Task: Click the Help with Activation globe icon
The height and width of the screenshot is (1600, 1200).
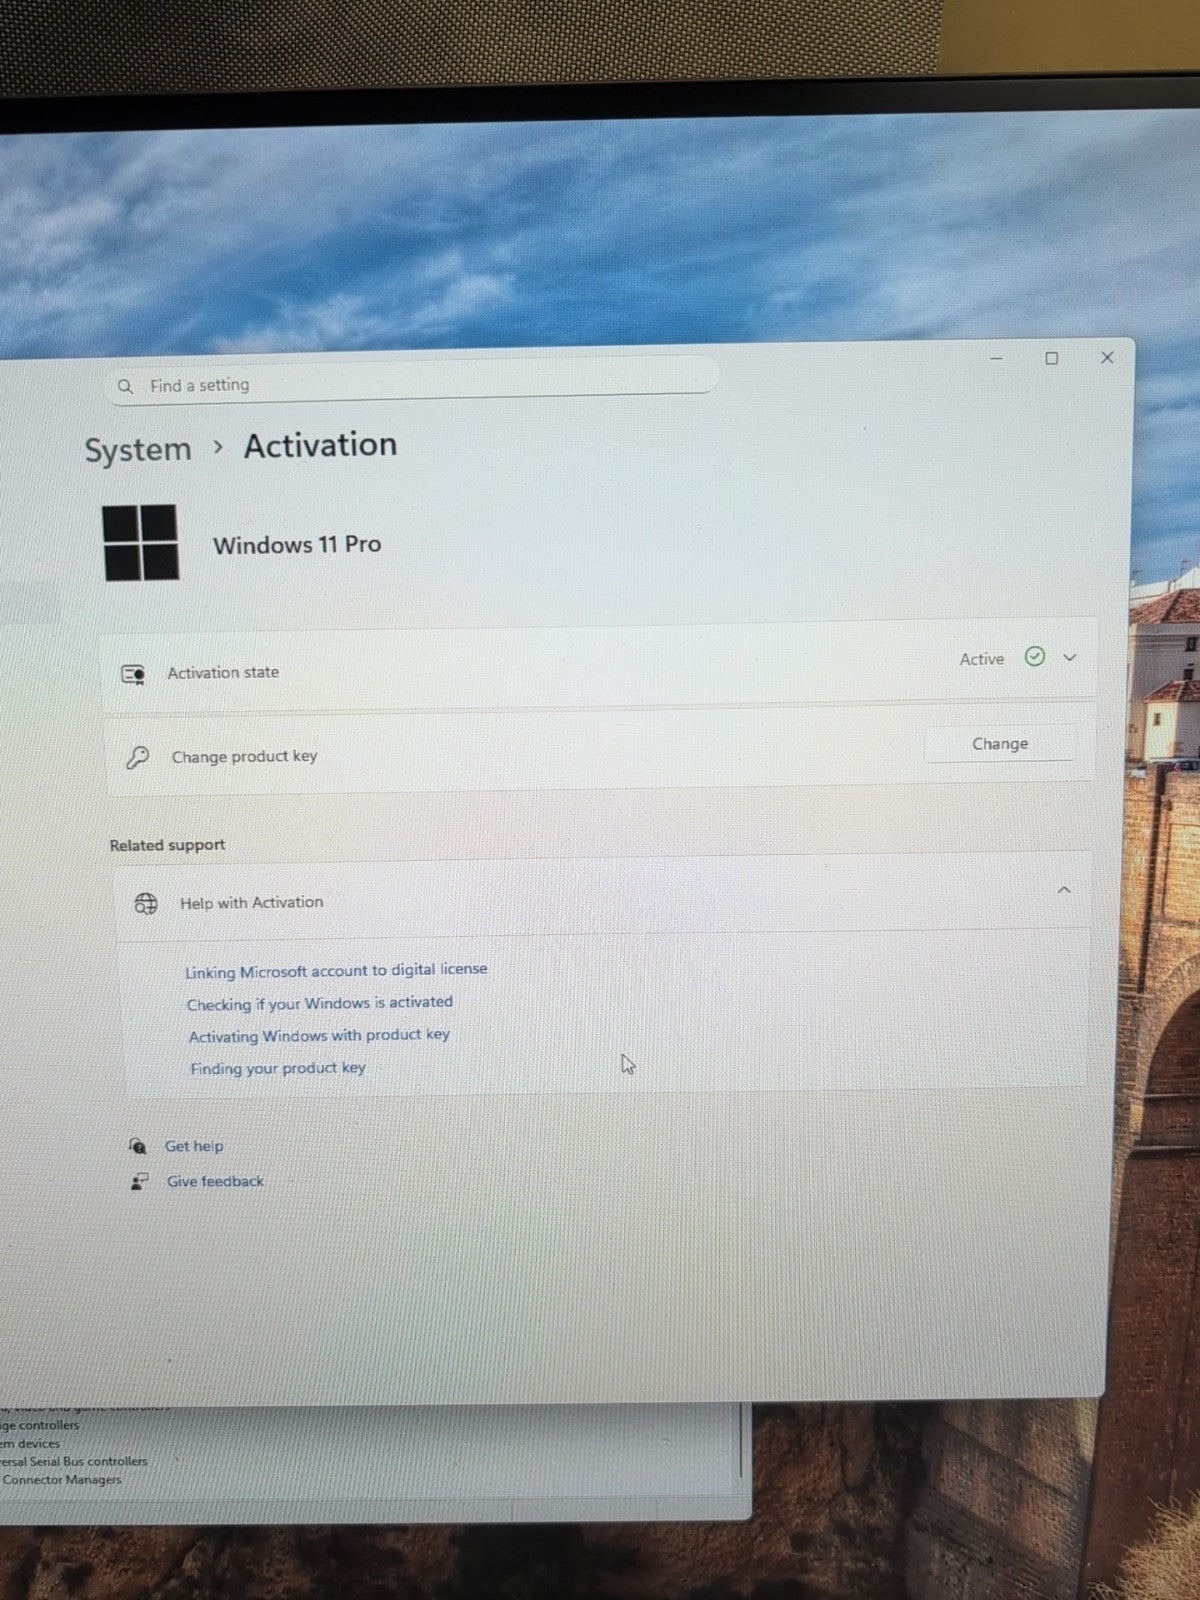Action: [x=146, y=904]
